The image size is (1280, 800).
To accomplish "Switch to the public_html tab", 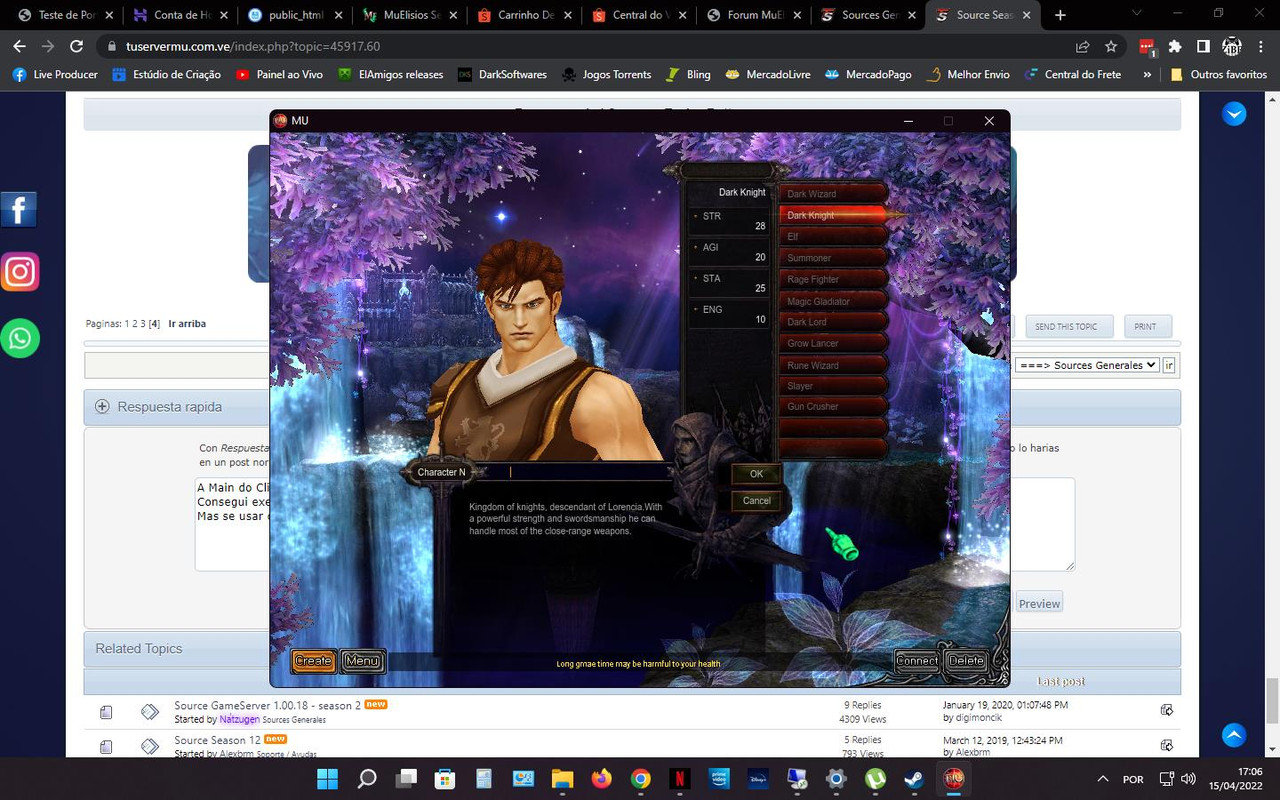I will pos(296,15).
